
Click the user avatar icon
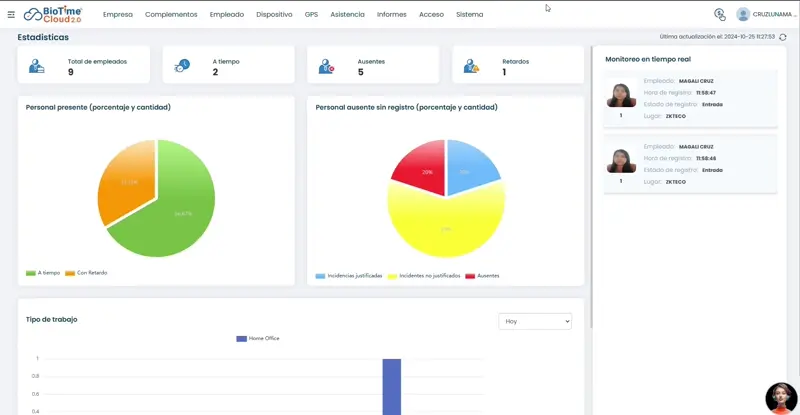pos(743,14)
